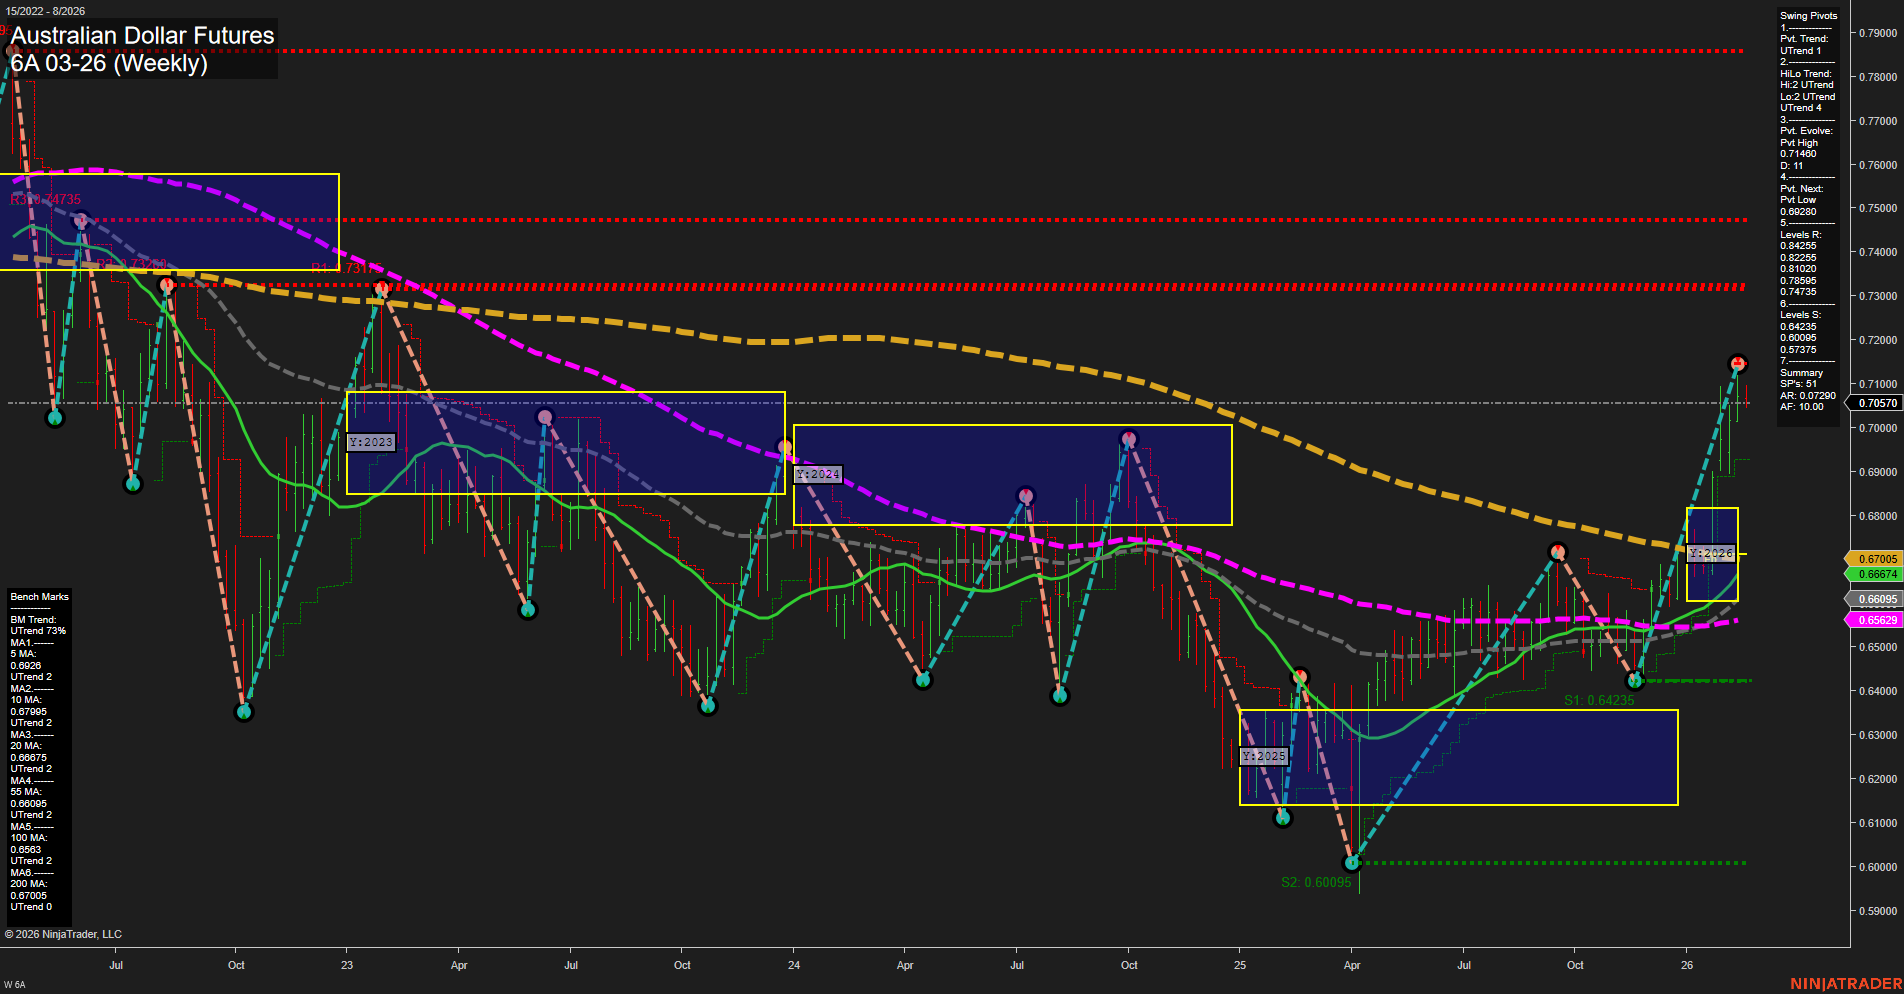This screenshot has width=1904, height=994.
Task: Click the S2: 0.60095 support label
Action: tap(1315, 882)
